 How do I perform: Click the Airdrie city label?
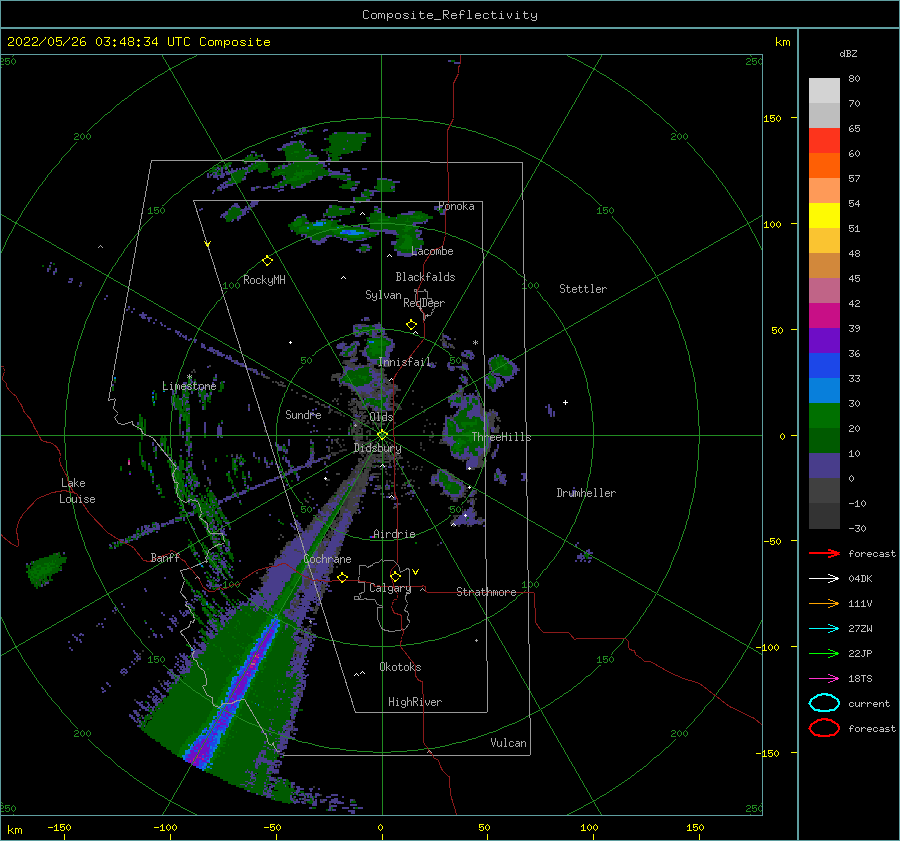click(x=394, y=534)
